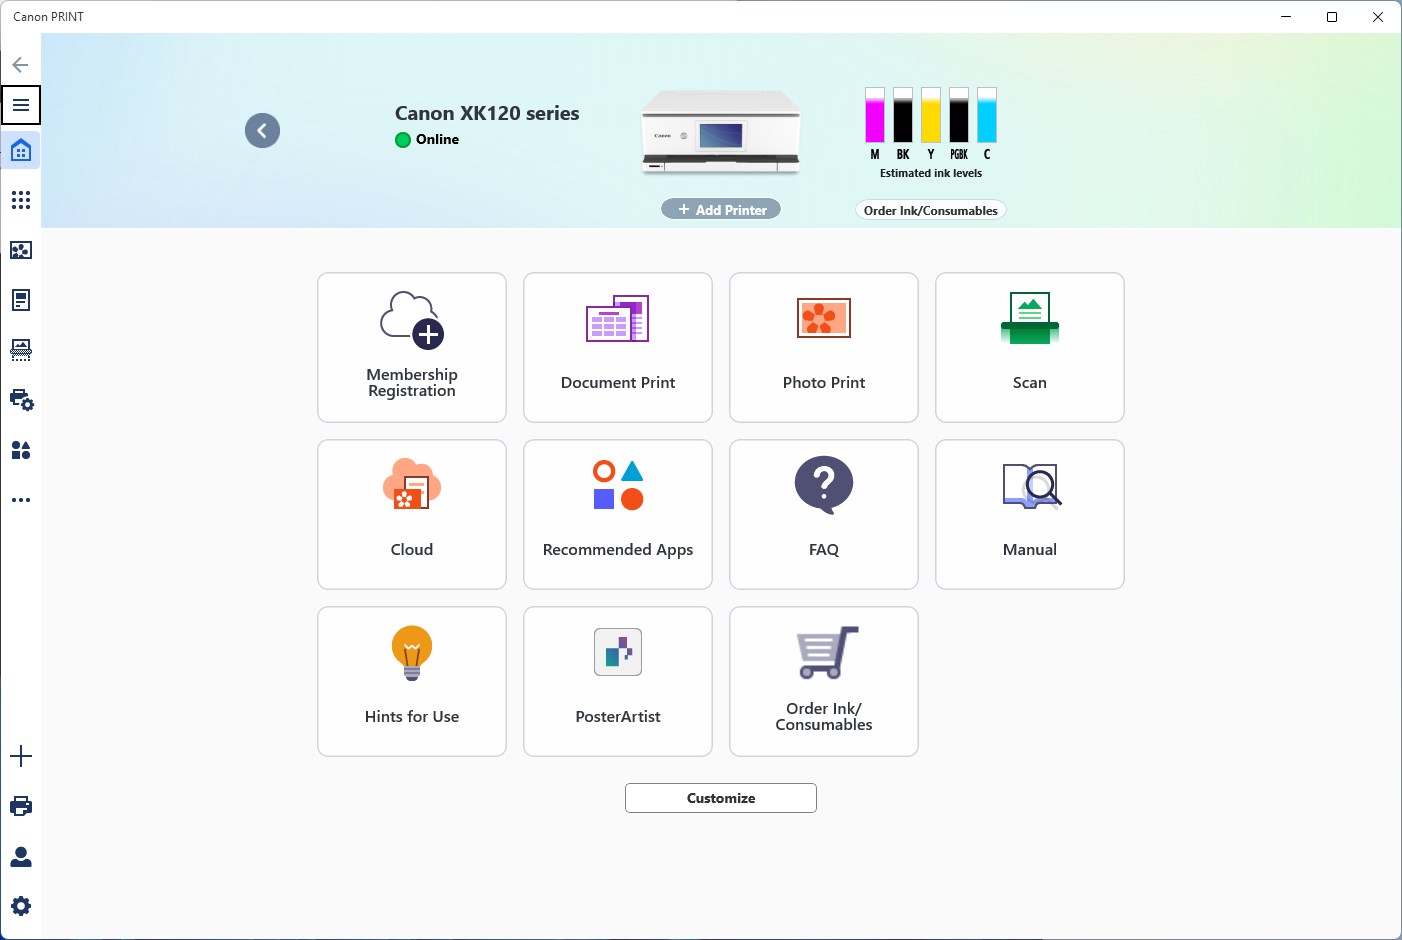This screenshot has width=1402, height=940.
Task: Click the Add Printer button
Action: coord(720,208)
